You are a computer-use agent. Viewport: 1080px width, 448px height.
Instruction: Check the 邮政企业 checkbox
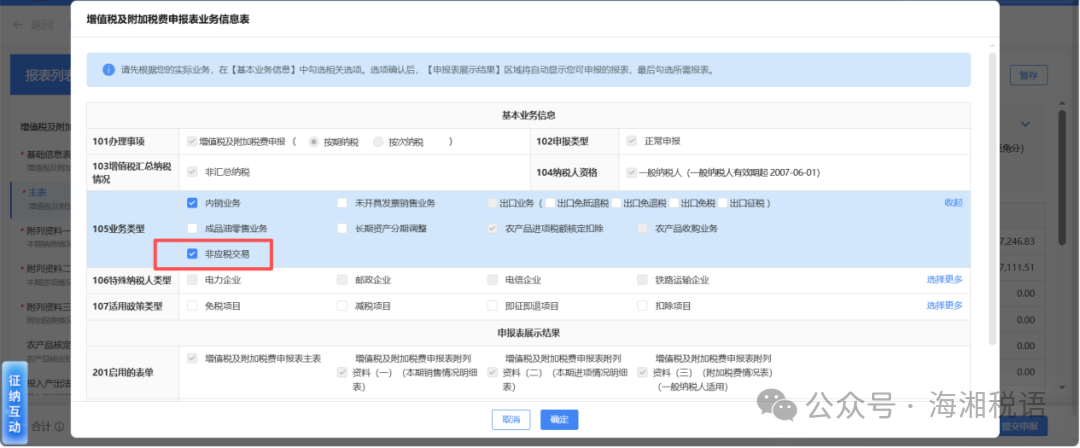pyautogui.click(x=342, y=280)
